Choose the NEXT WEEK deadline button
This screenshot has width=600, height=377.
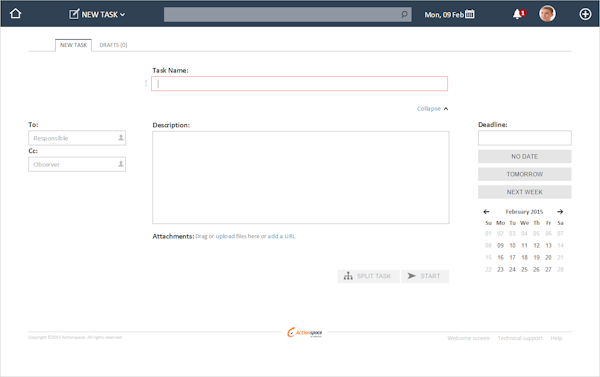pos(525,192)
